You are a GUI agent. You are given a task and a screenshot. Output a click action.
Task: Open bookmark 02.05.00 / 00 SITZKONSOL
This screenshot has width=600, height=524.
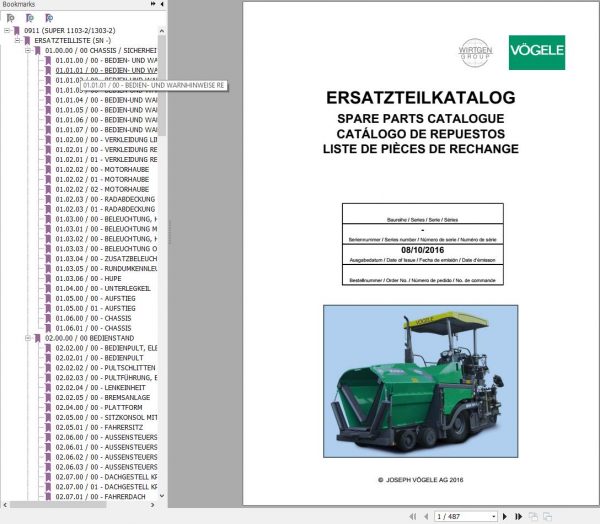[x=106, y=417]
